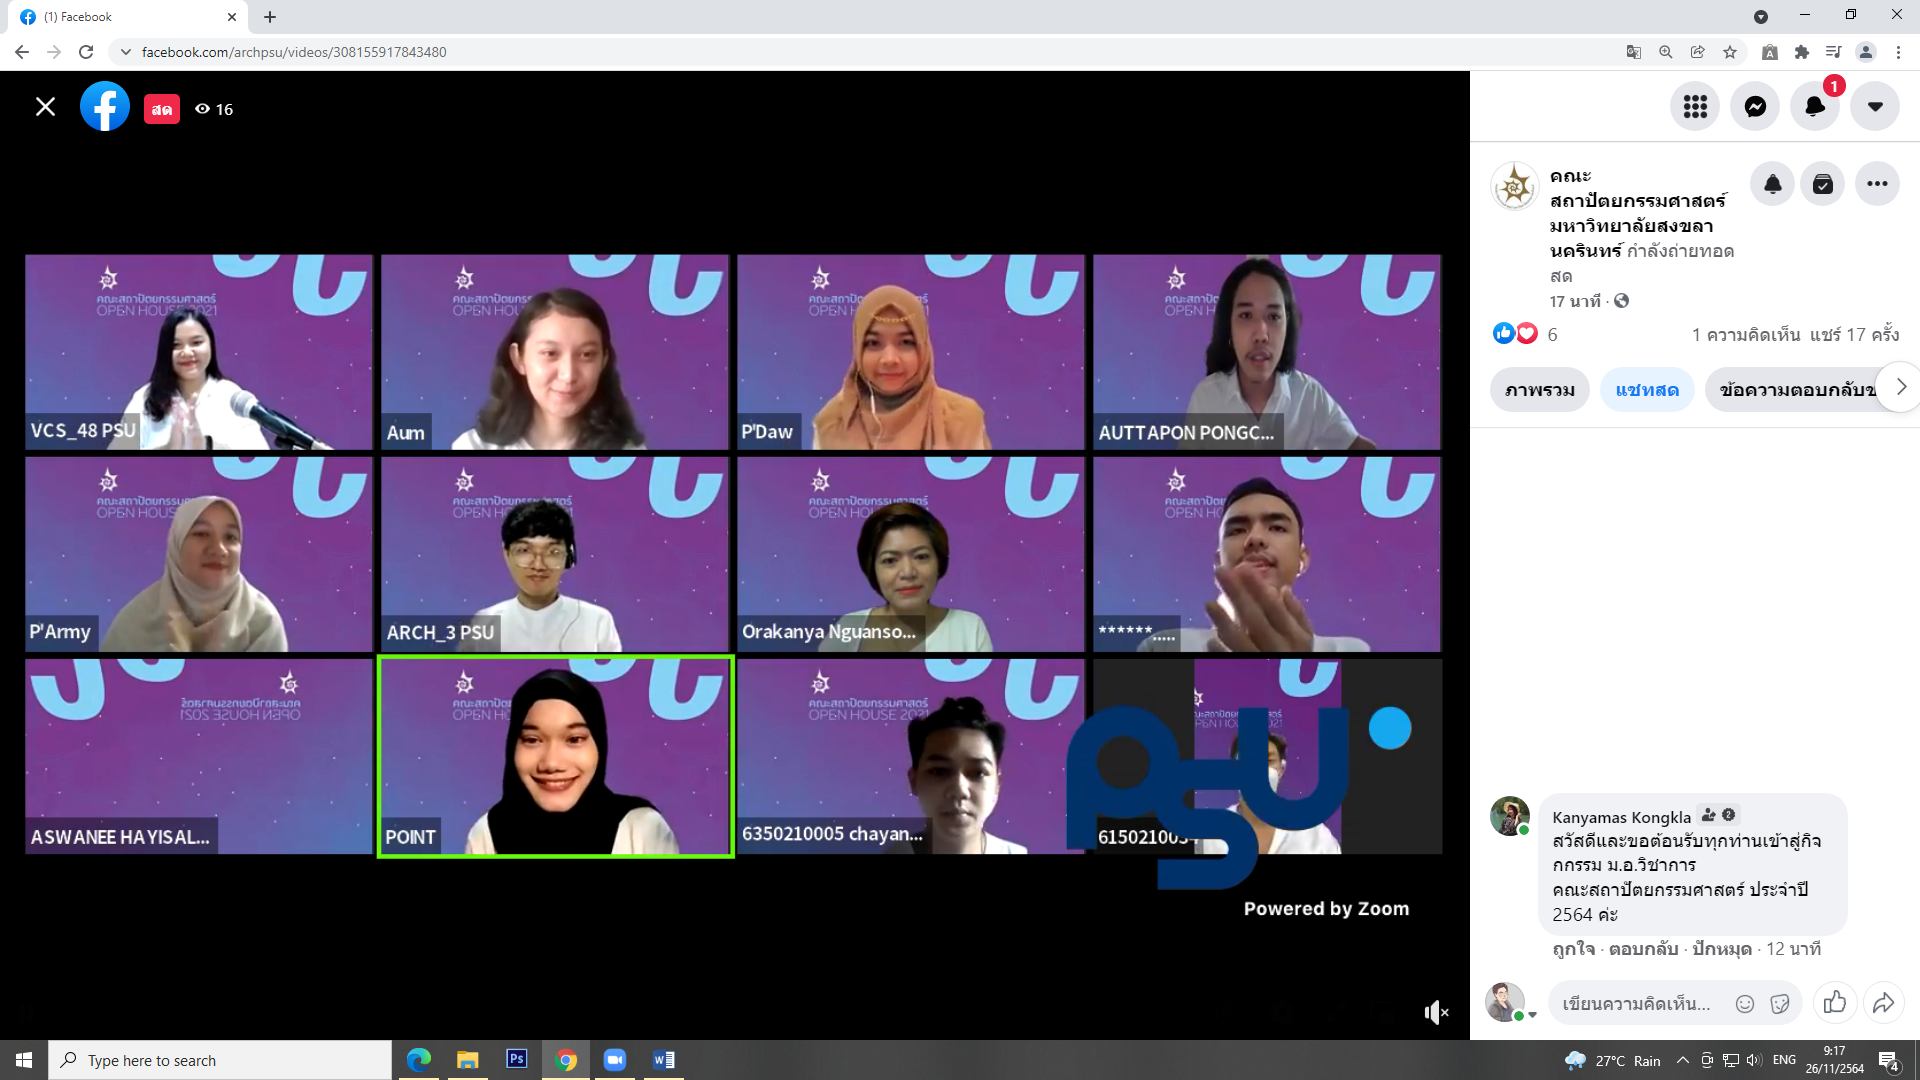Unmute the video speaker icon
Viewport: 1920px width, 1080px height.
pyautogui.click(x=1436, y=1013)
